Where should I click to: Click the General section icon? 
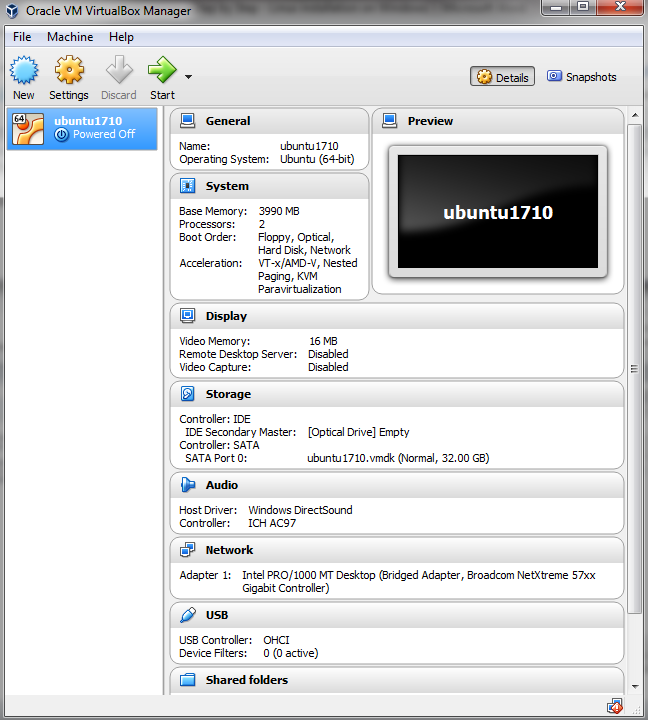click(x=187, y=121)
